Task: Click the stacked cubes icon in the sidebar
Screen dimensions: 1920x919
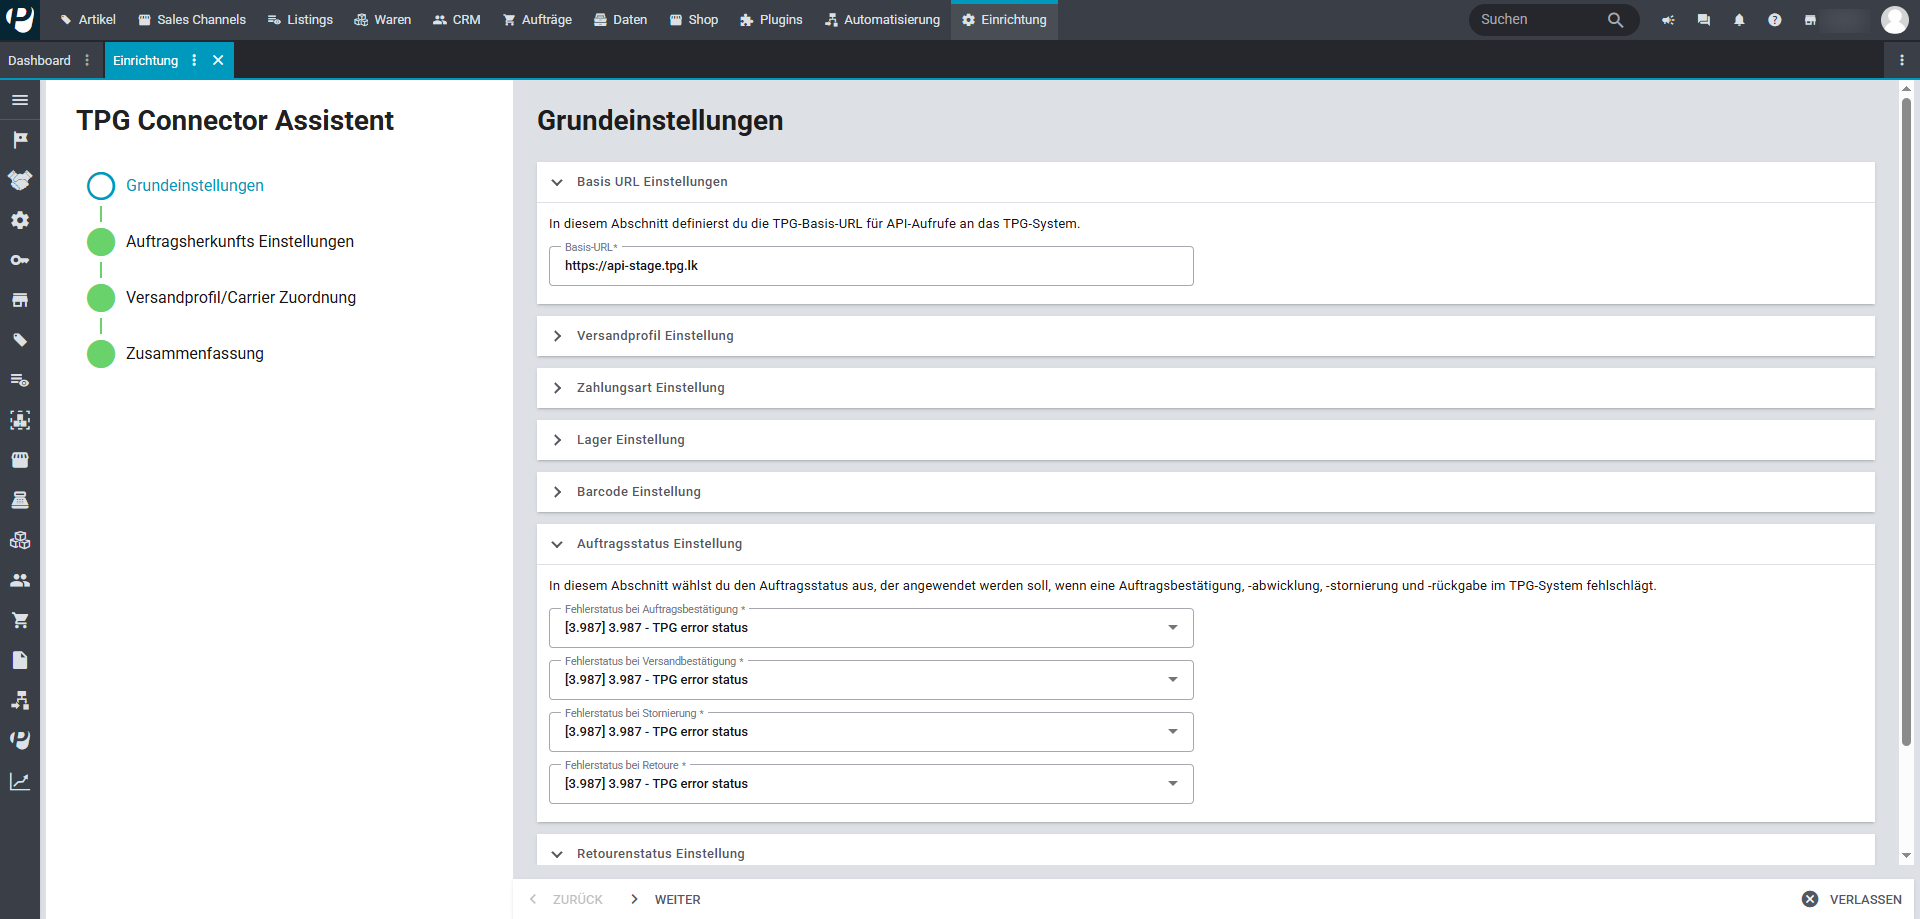Action: 20,540
